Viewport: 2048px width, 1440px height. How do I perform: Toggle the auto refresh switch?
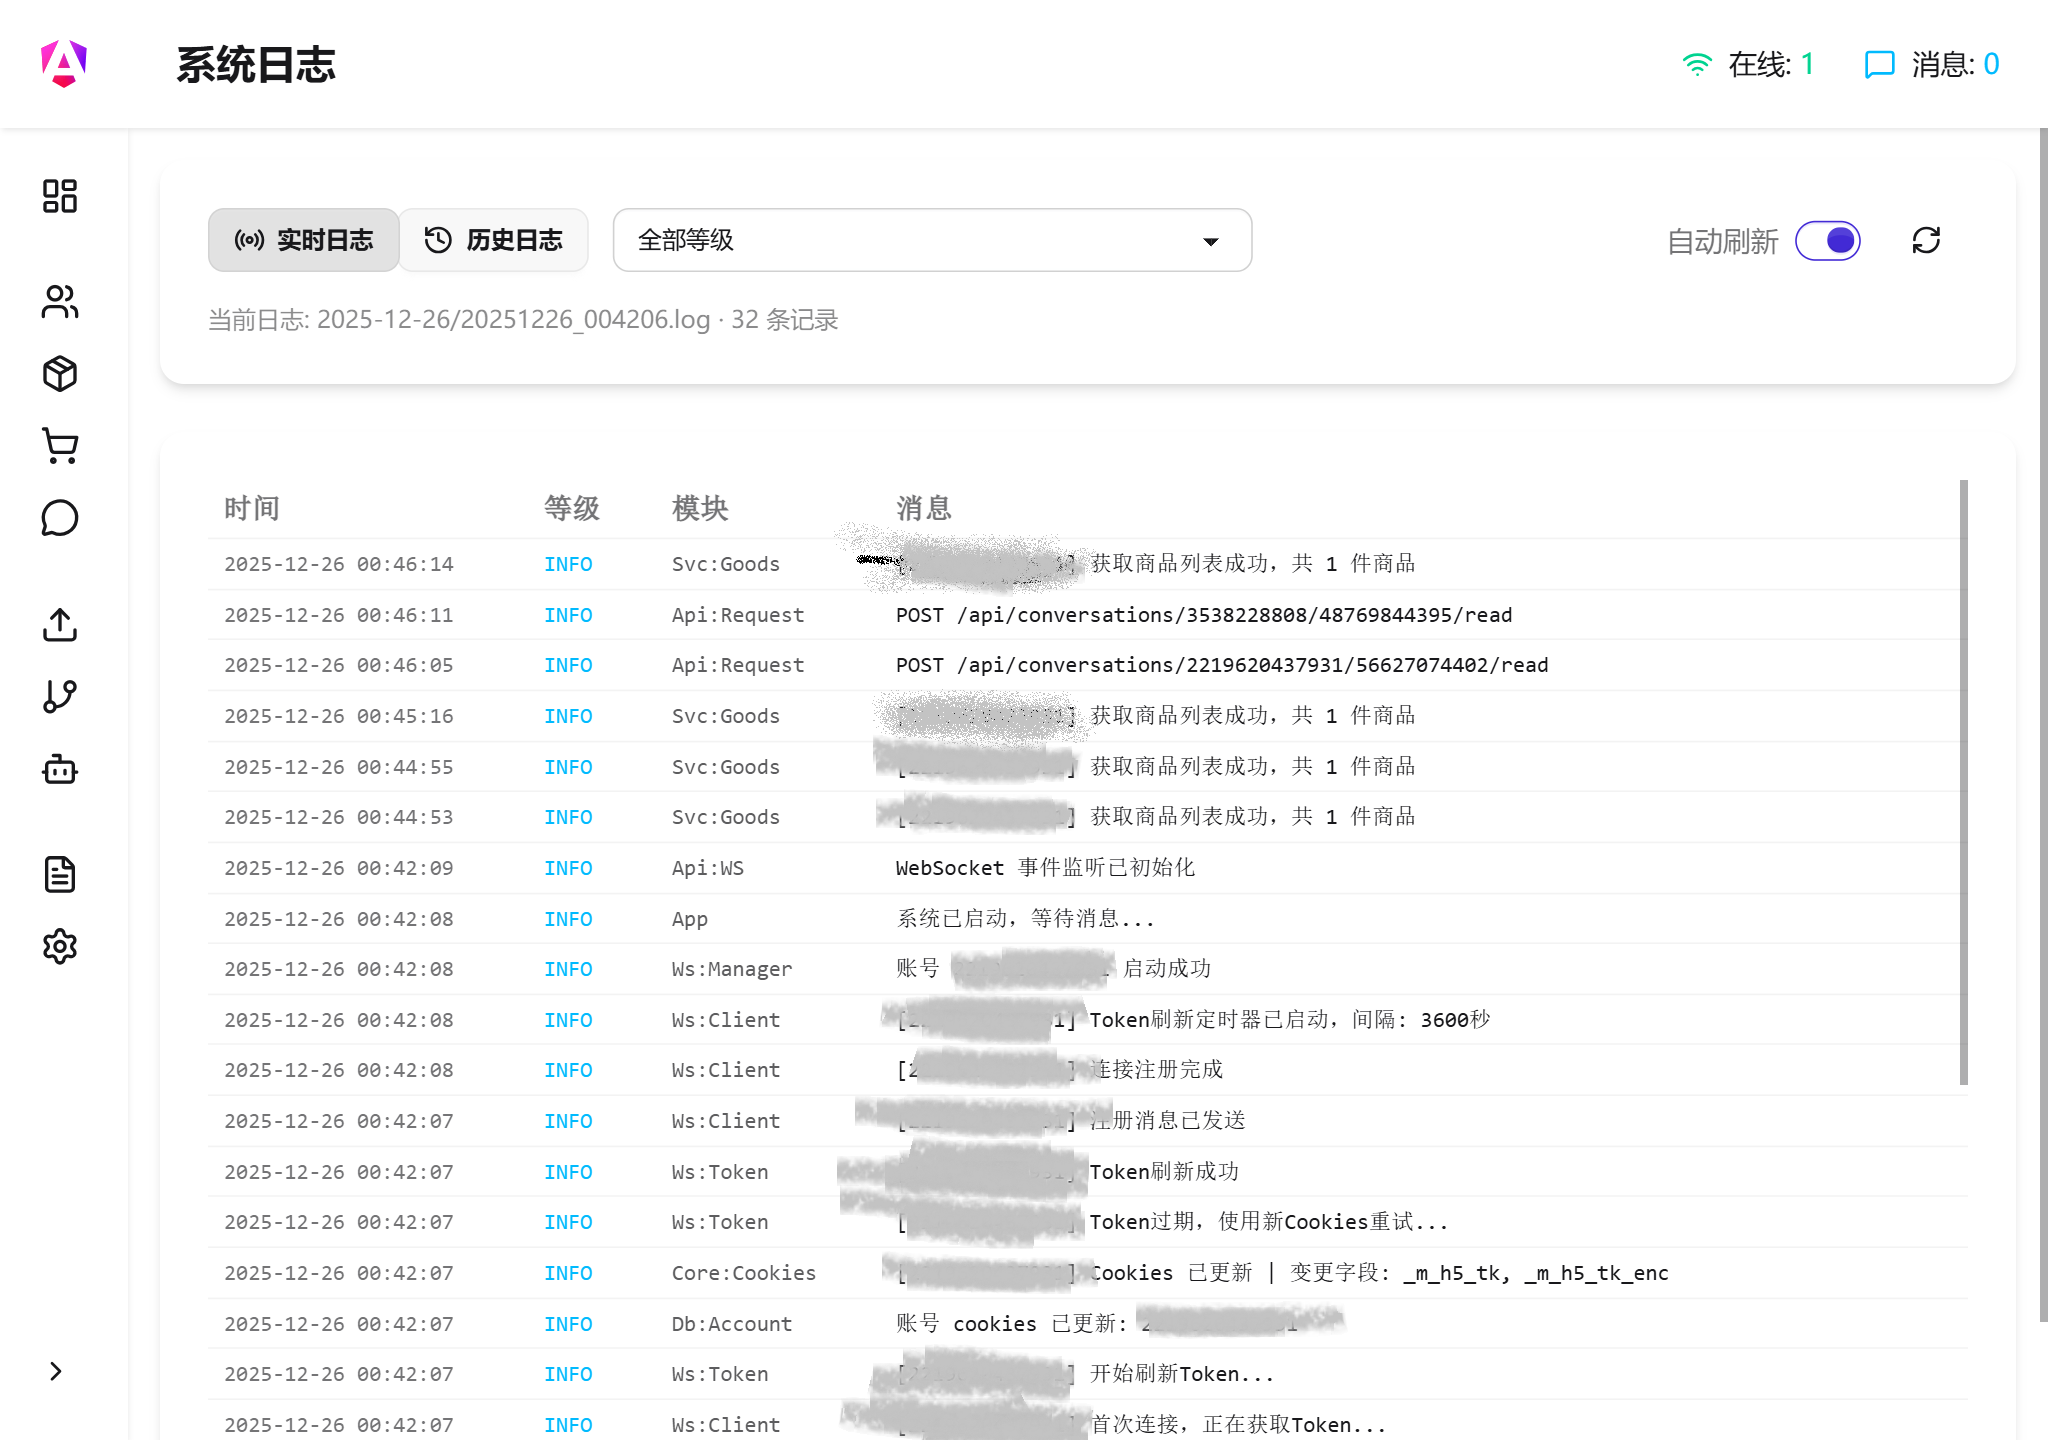point(1827,241)
